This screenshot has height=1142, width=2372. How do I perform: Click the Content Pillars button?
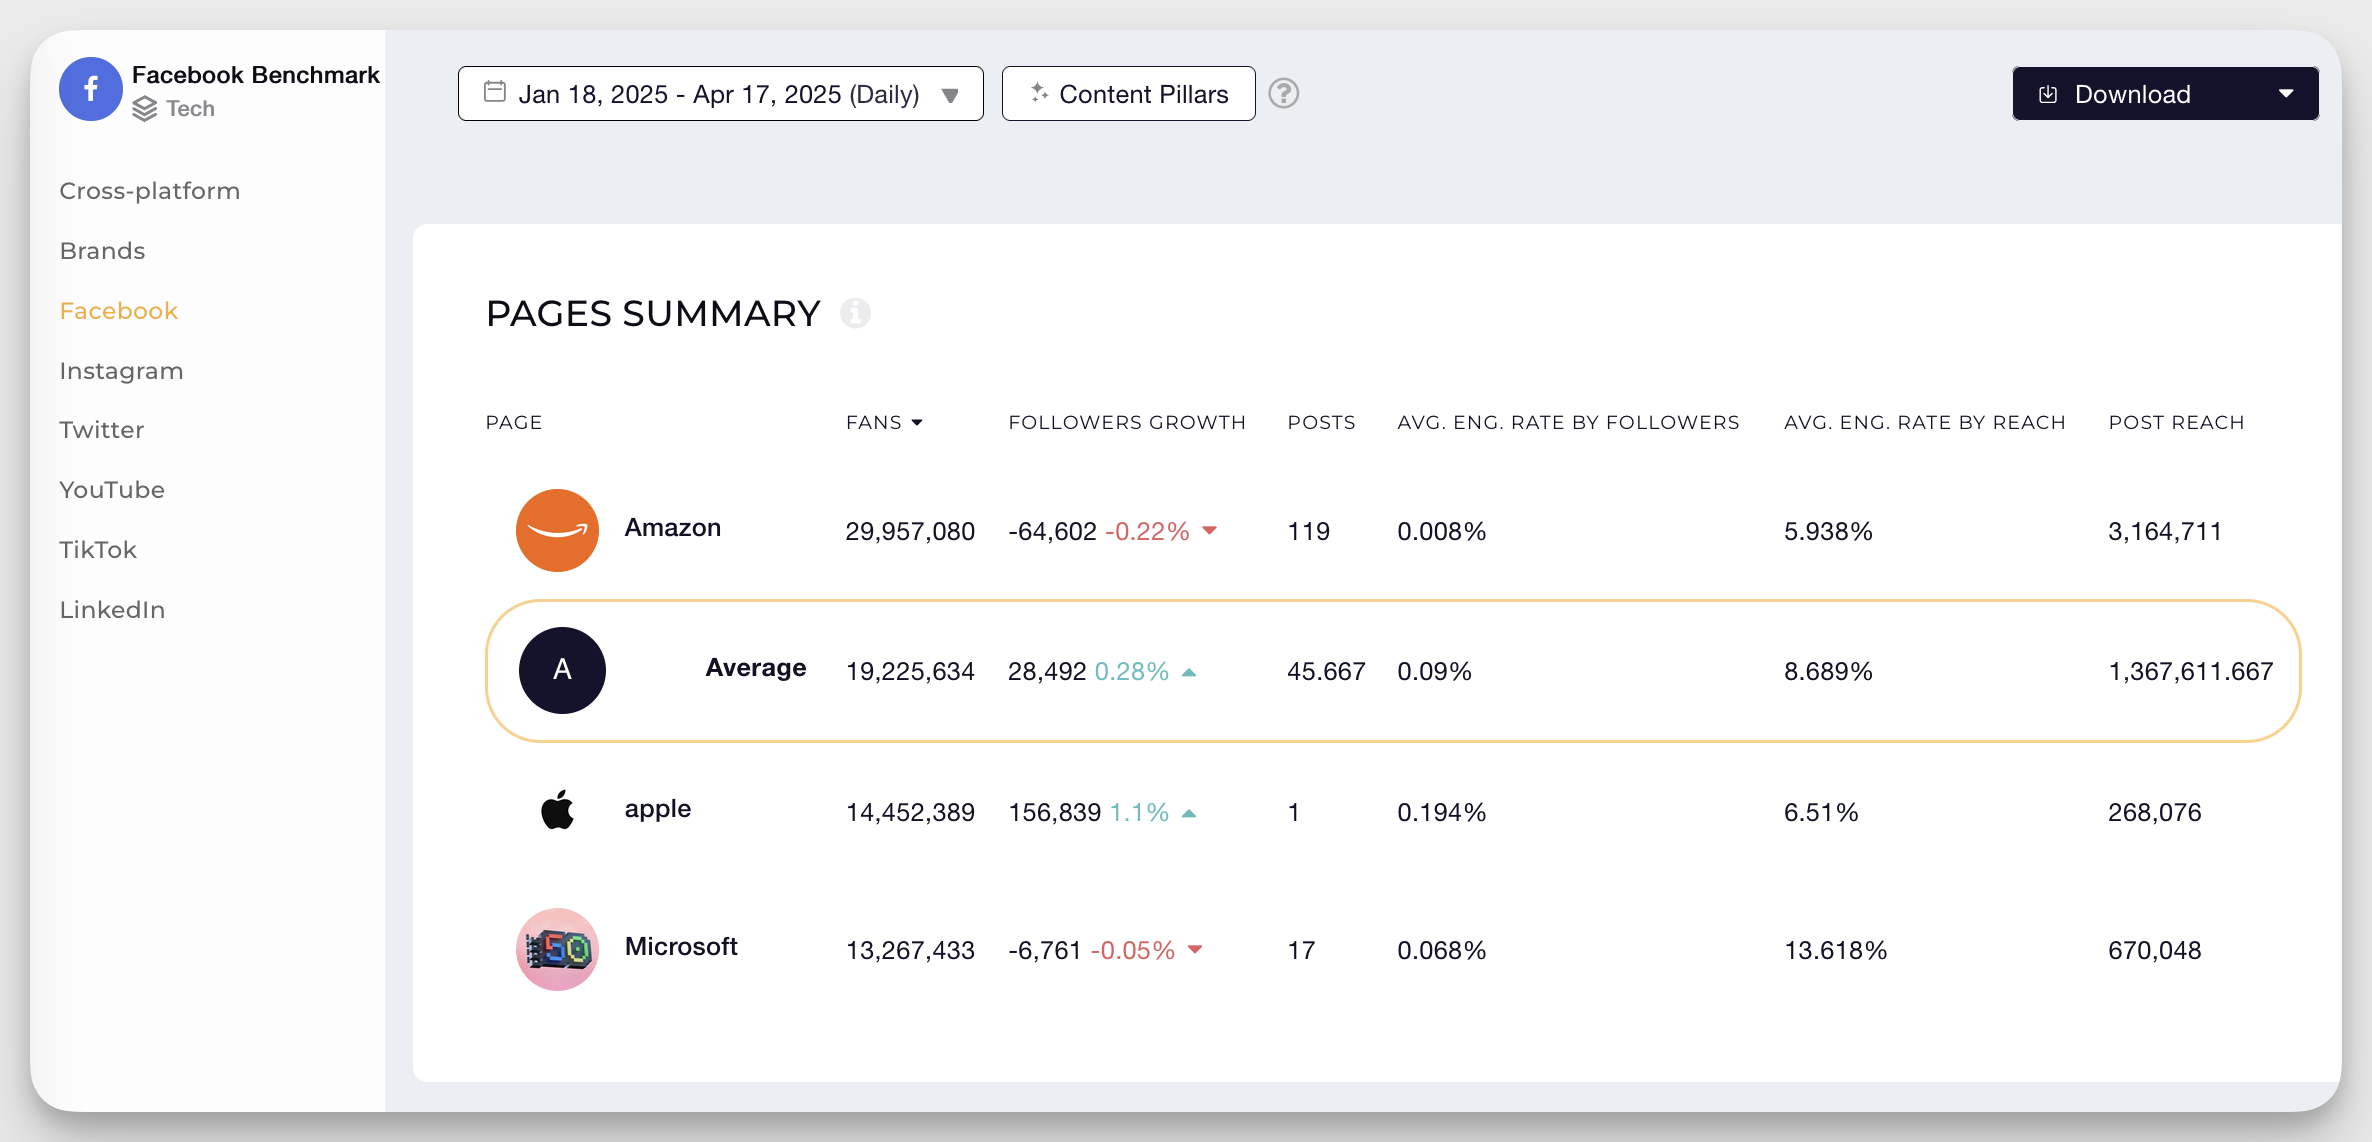1128,94
